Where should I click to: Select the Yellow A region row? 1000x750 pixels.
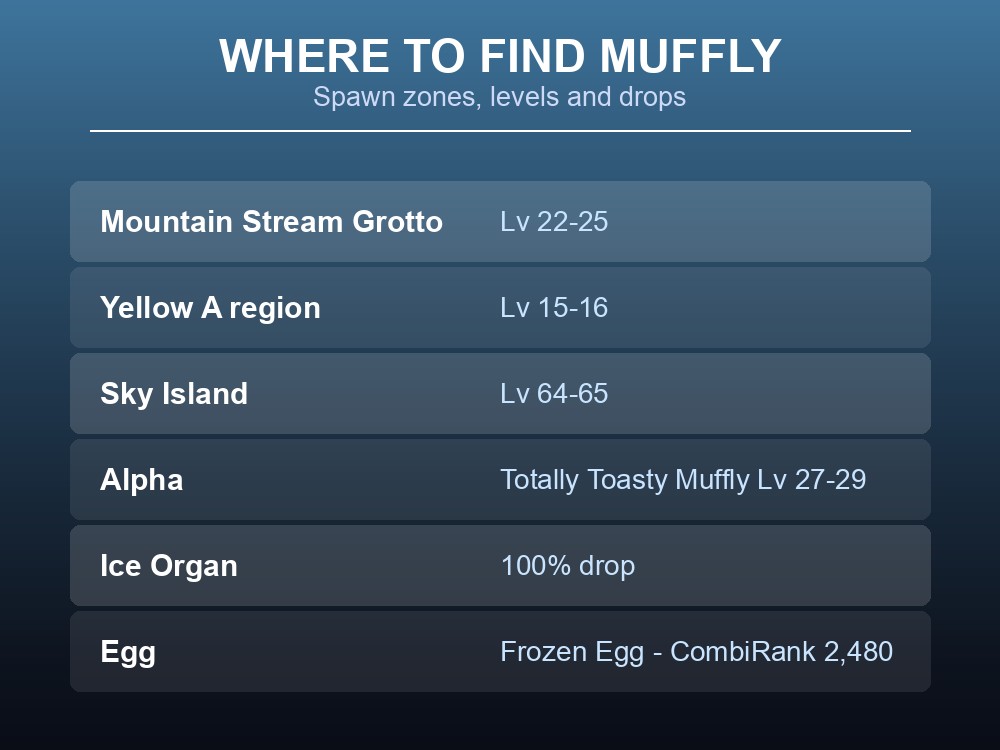(x=500, y=307)
